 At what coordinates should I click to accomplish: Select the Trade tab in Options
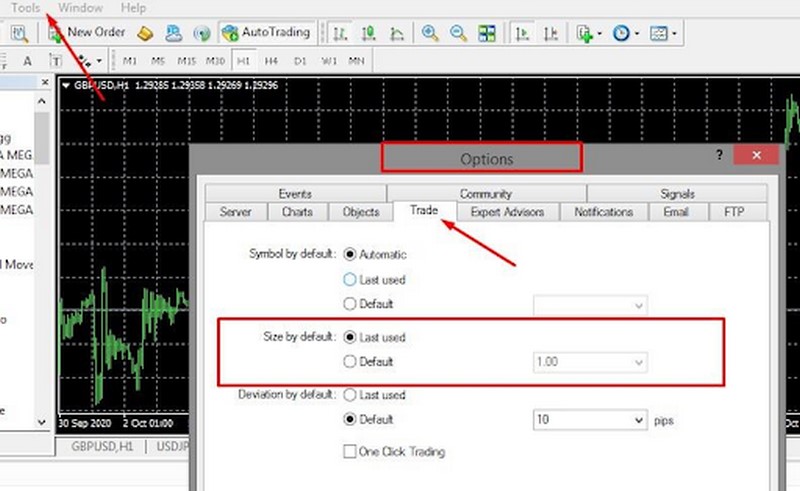424,210
